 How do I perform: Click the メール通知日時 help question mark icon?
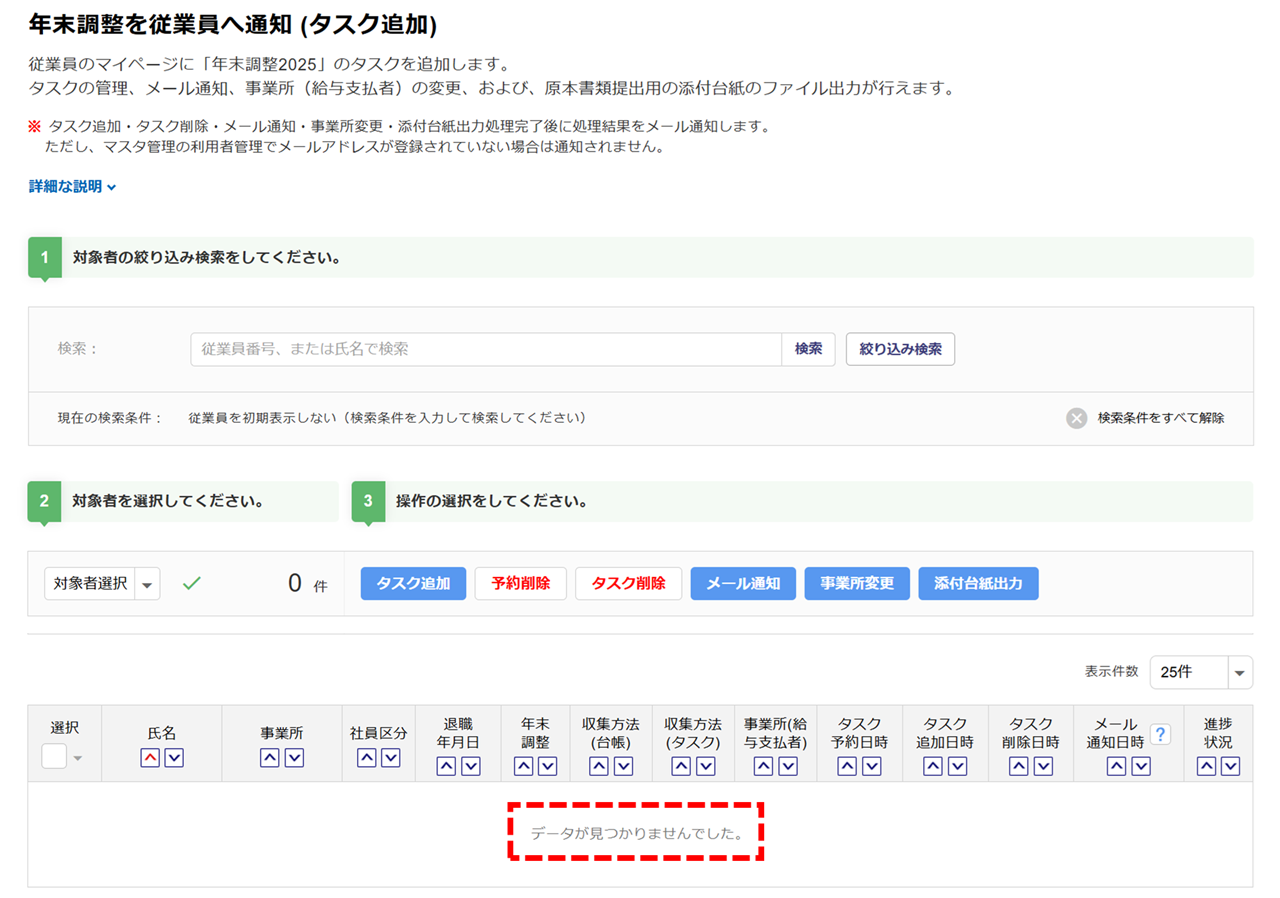1160,735
